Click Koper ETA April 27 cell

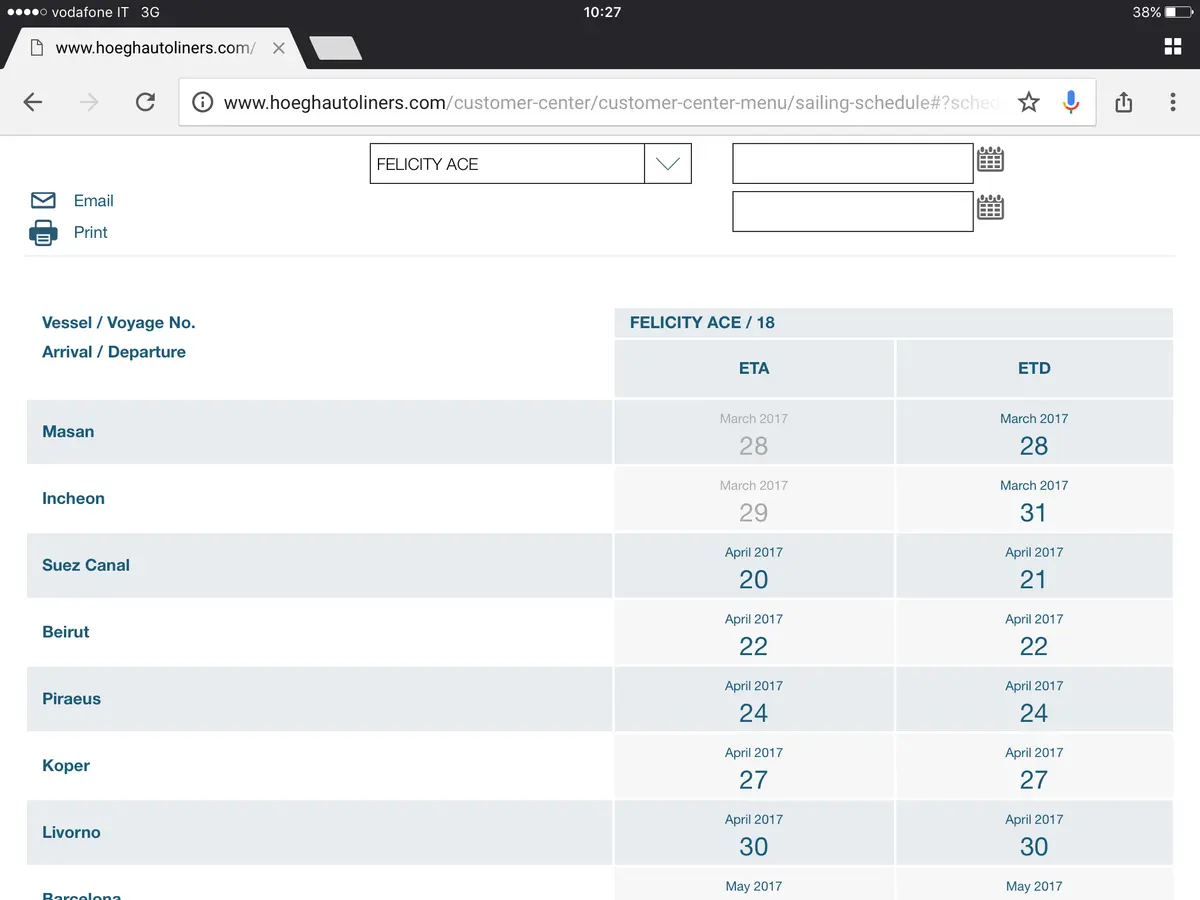(754, 767)
